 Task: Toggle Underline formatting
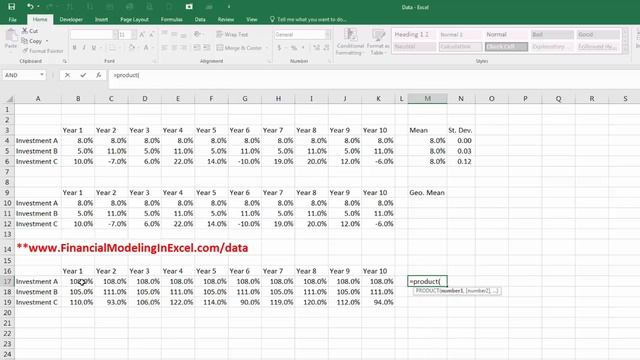[x=94, y=48]
